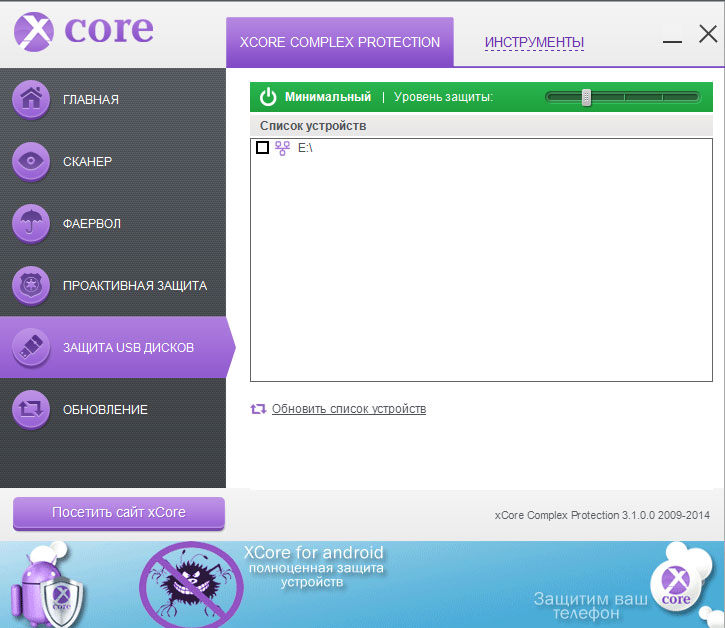Click XCore for android banner text
Viewport: 725px width, 628px height.
[x=313, y=553]
